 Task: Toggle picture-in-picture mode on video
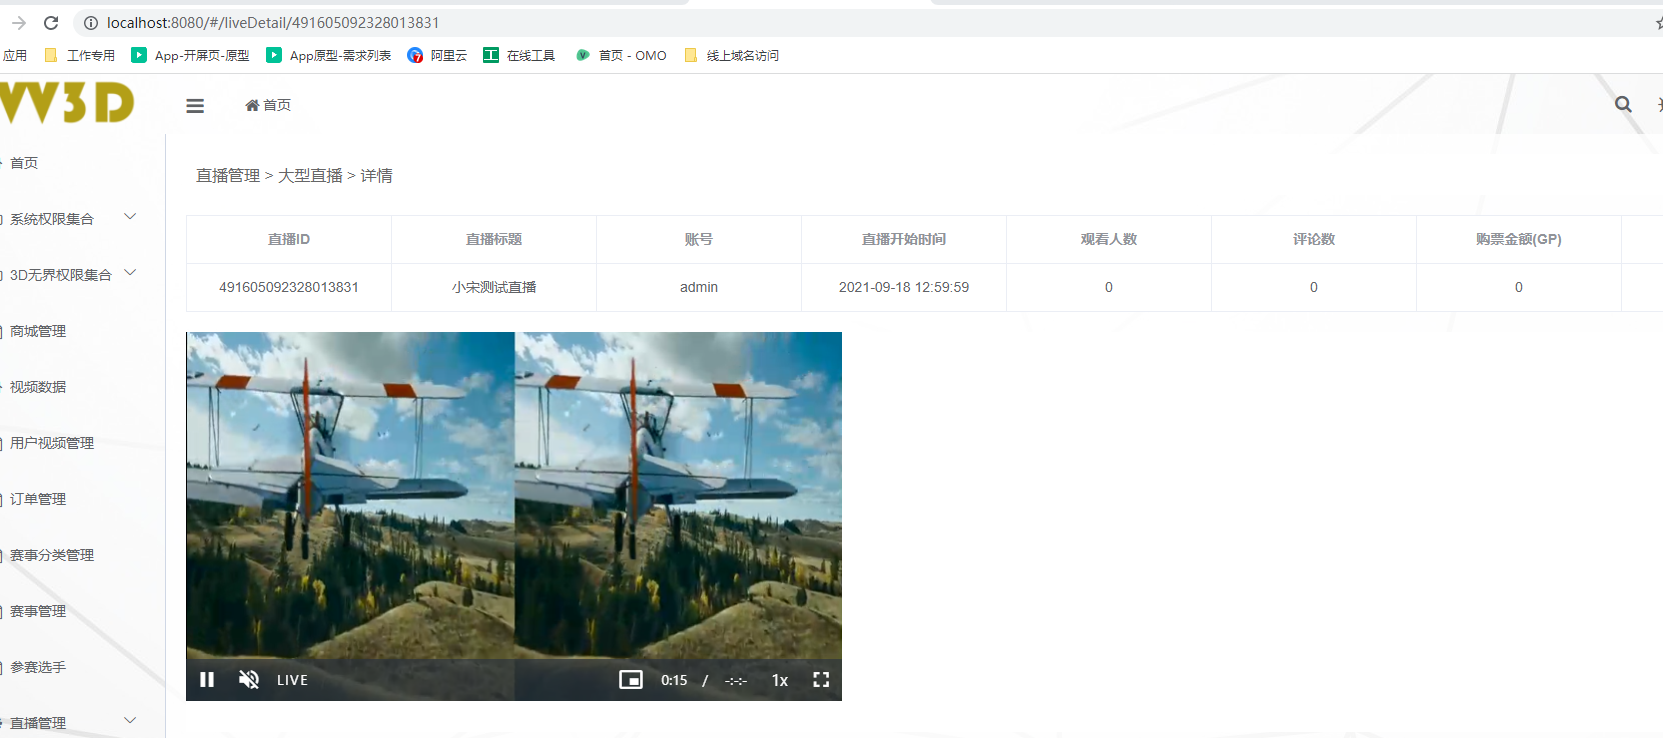coord(631,680)
